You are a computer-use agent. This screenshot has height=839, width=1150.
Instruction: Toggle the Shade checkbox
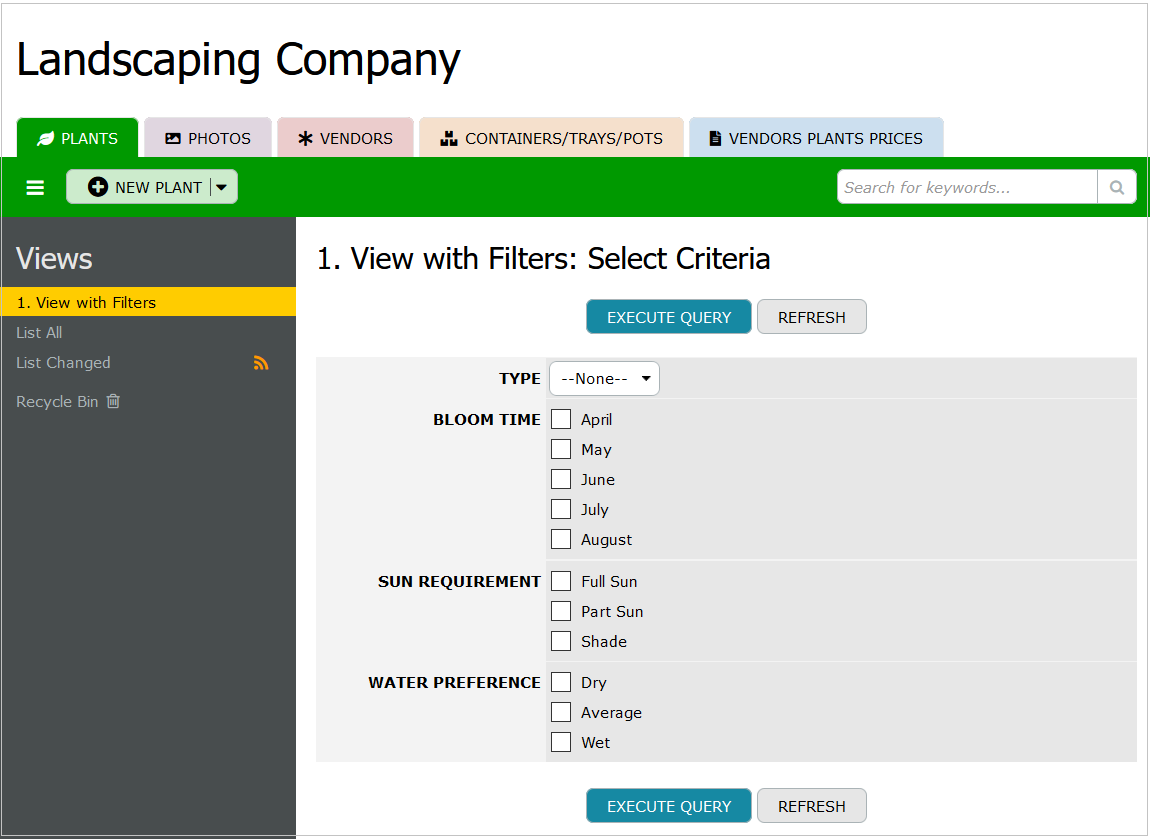click(x=561, y=641)
